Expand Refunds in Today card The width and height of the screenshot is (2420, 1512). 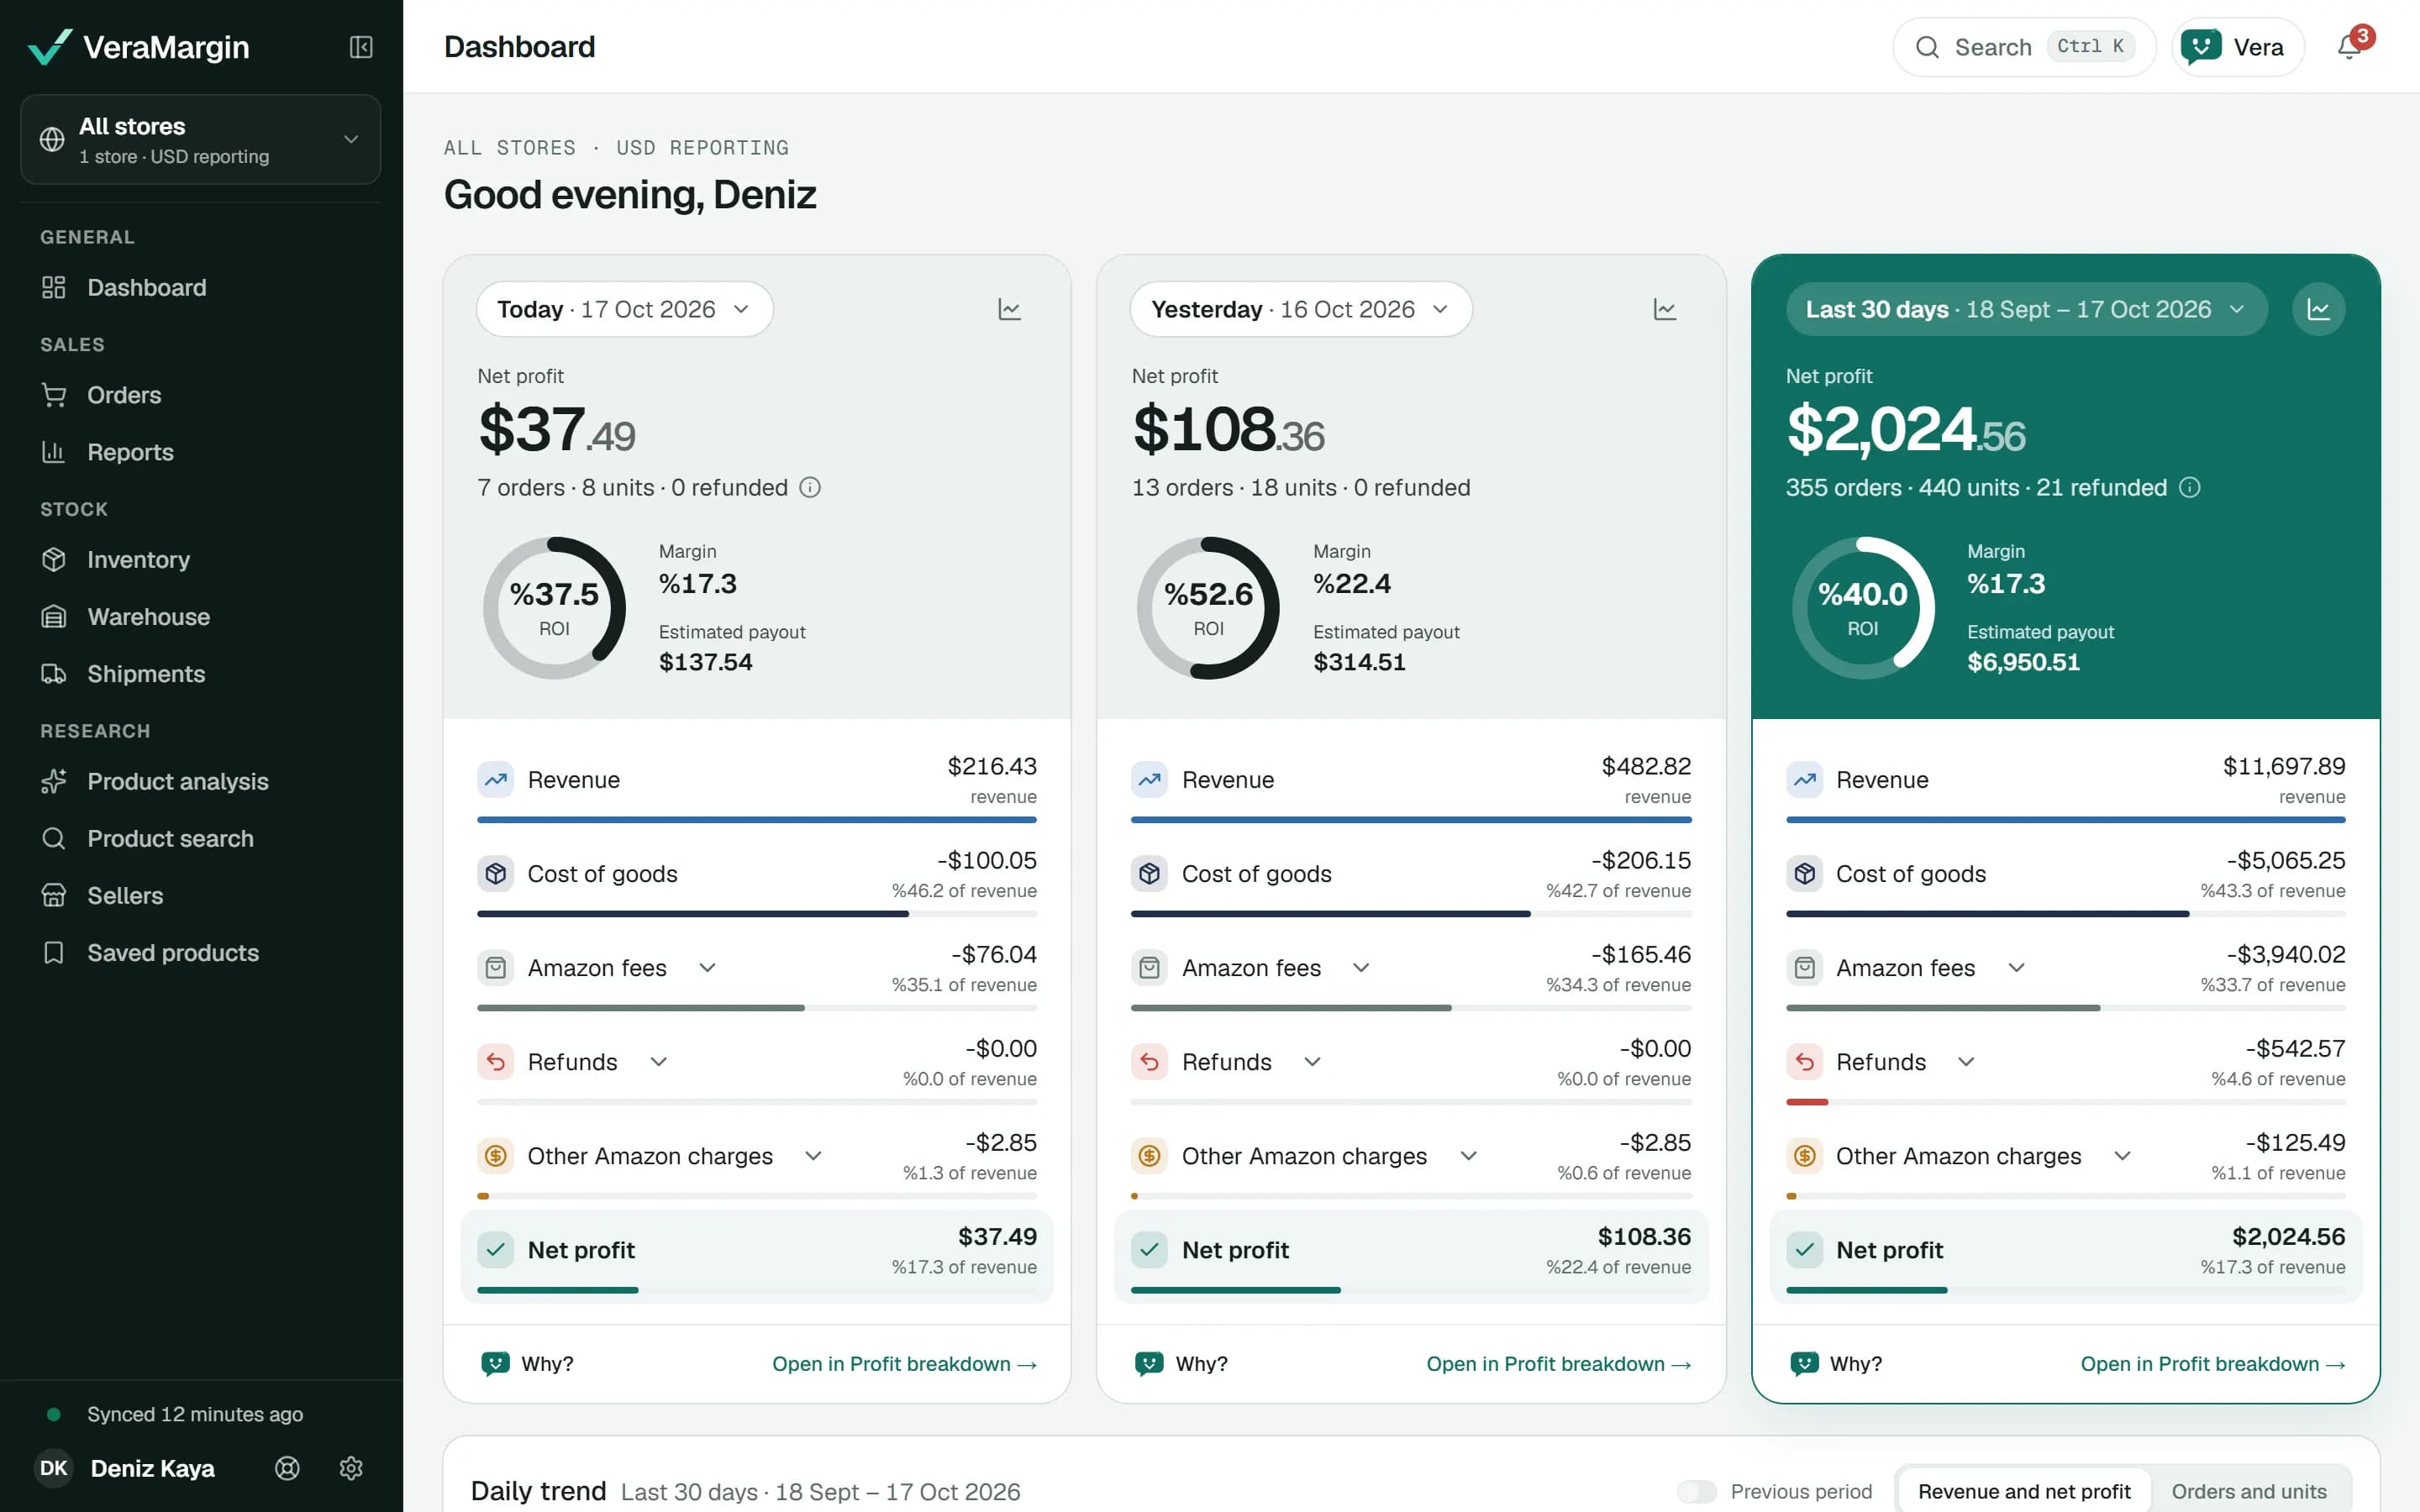658,1061
